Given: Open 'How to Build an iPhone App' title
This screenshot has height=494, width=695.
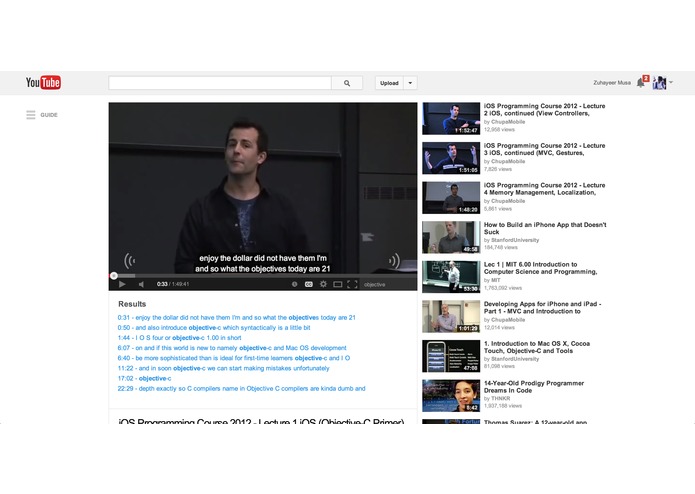Looking at the screenshot, I should [x=545, y=228].
